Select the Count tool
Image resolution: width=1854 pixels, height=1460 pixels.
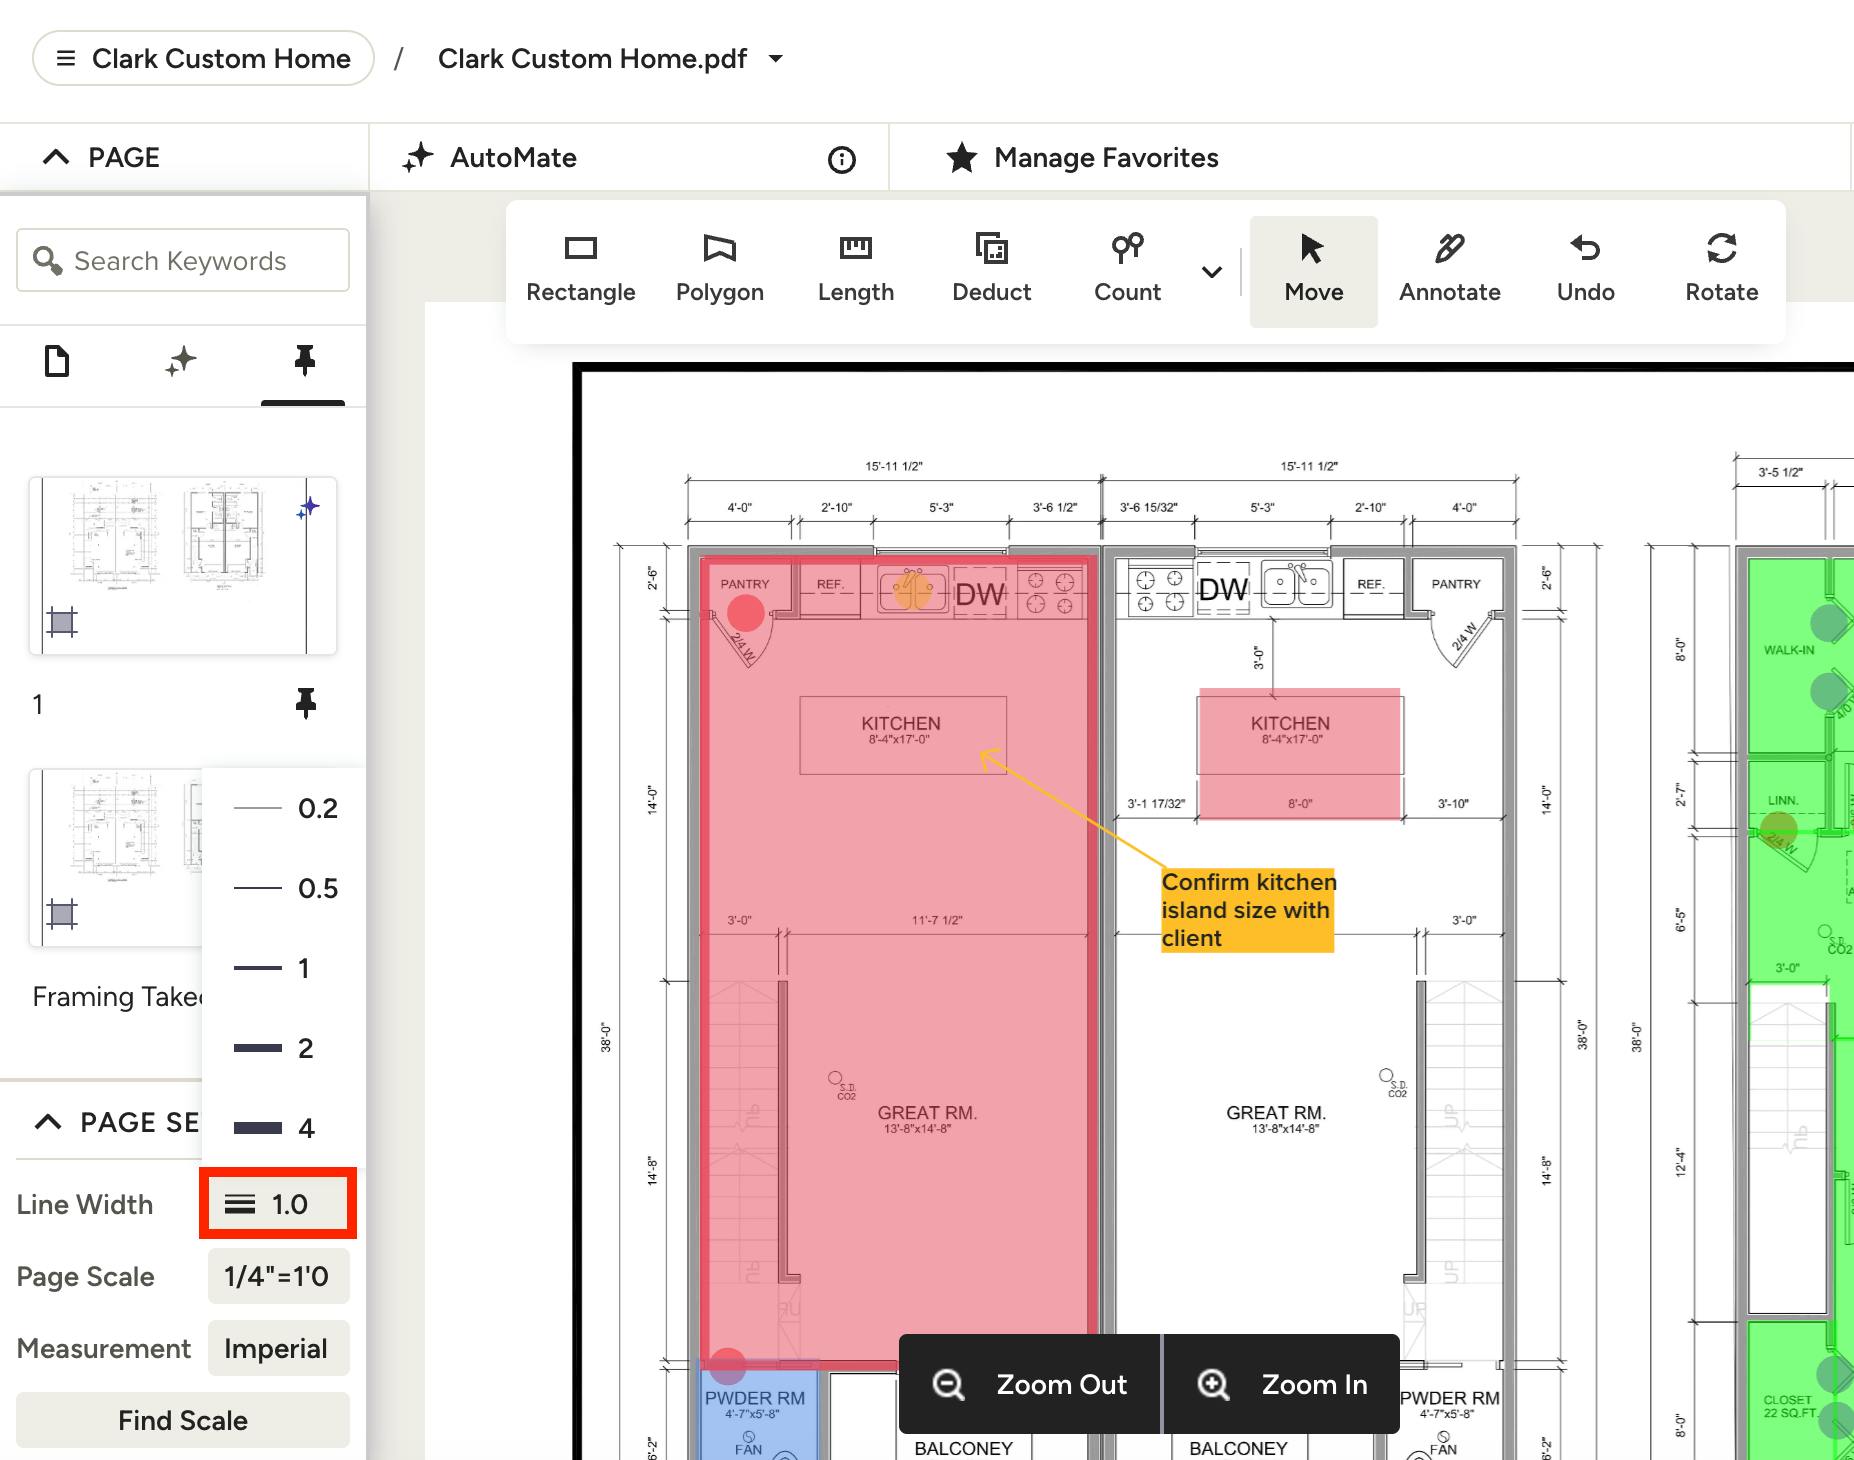click(1127, 270)
